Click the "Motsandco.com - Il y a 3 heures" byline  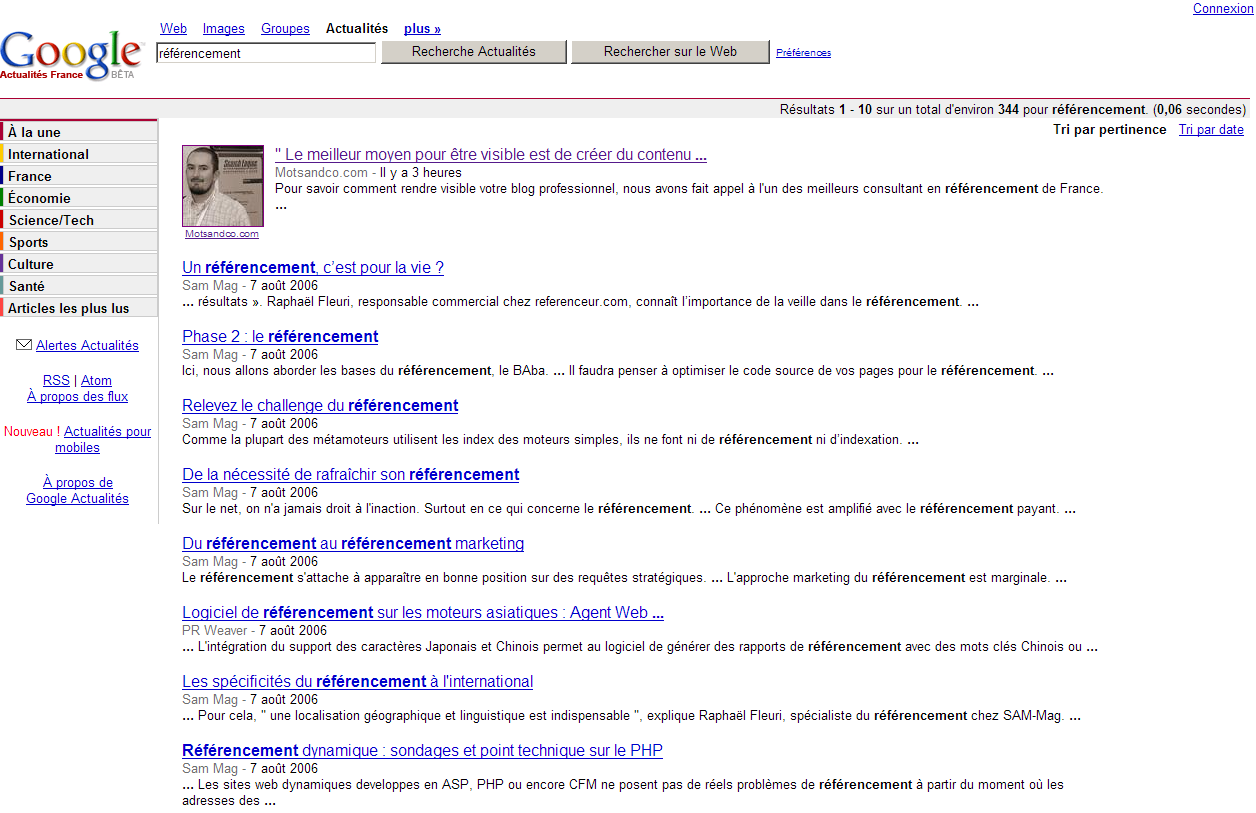click(368, 173)
